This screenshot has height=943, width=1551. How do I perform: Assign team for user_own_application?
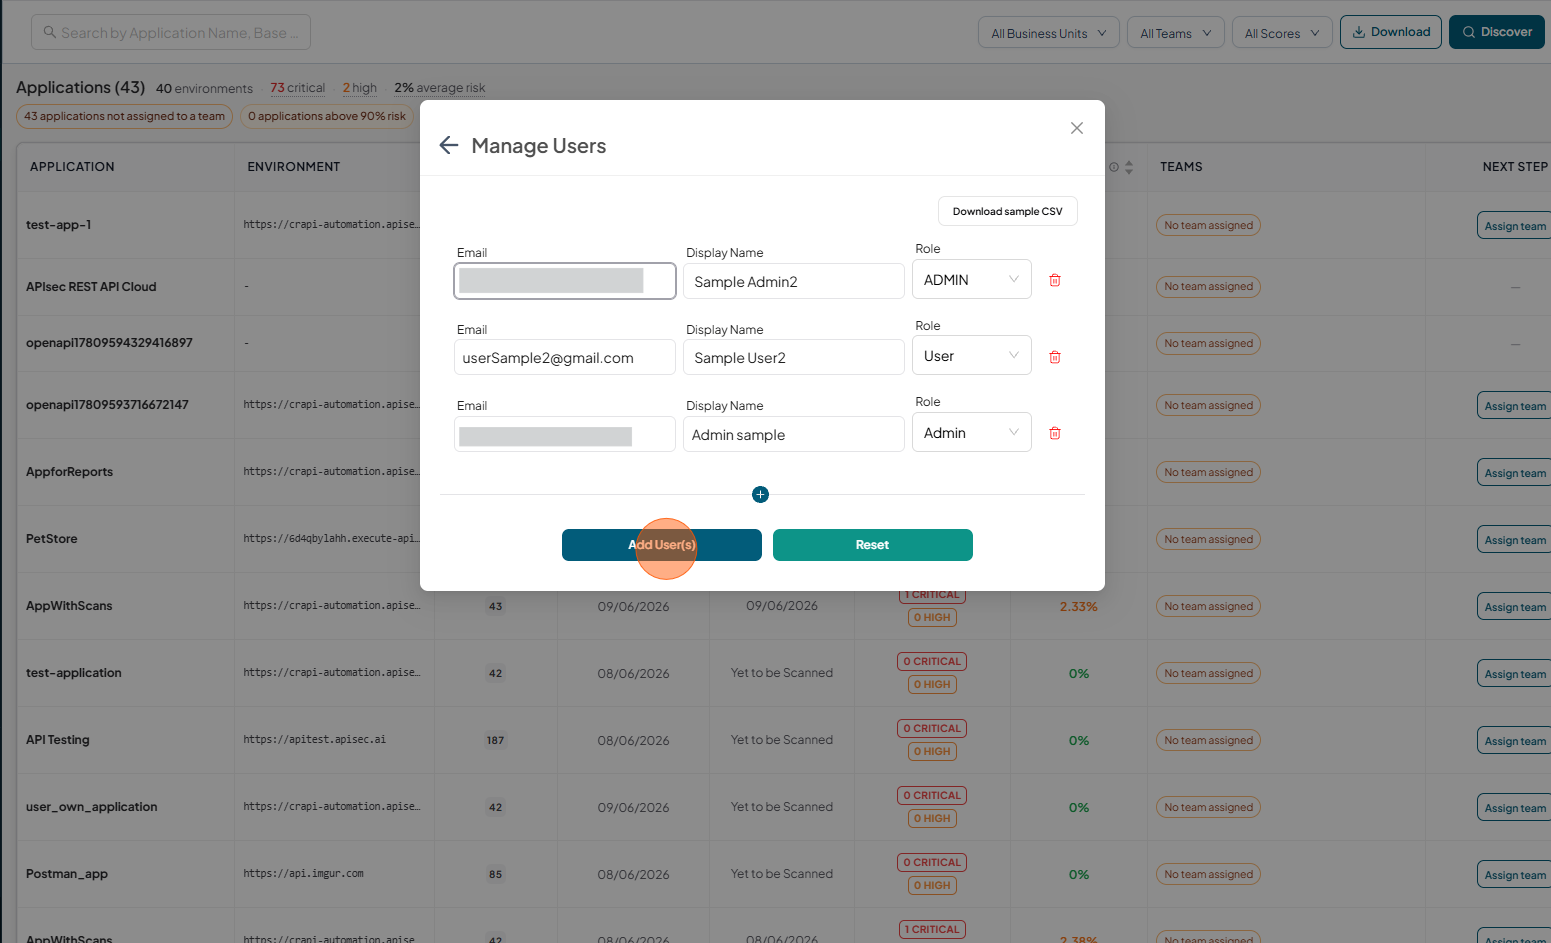pos(1514,808)
